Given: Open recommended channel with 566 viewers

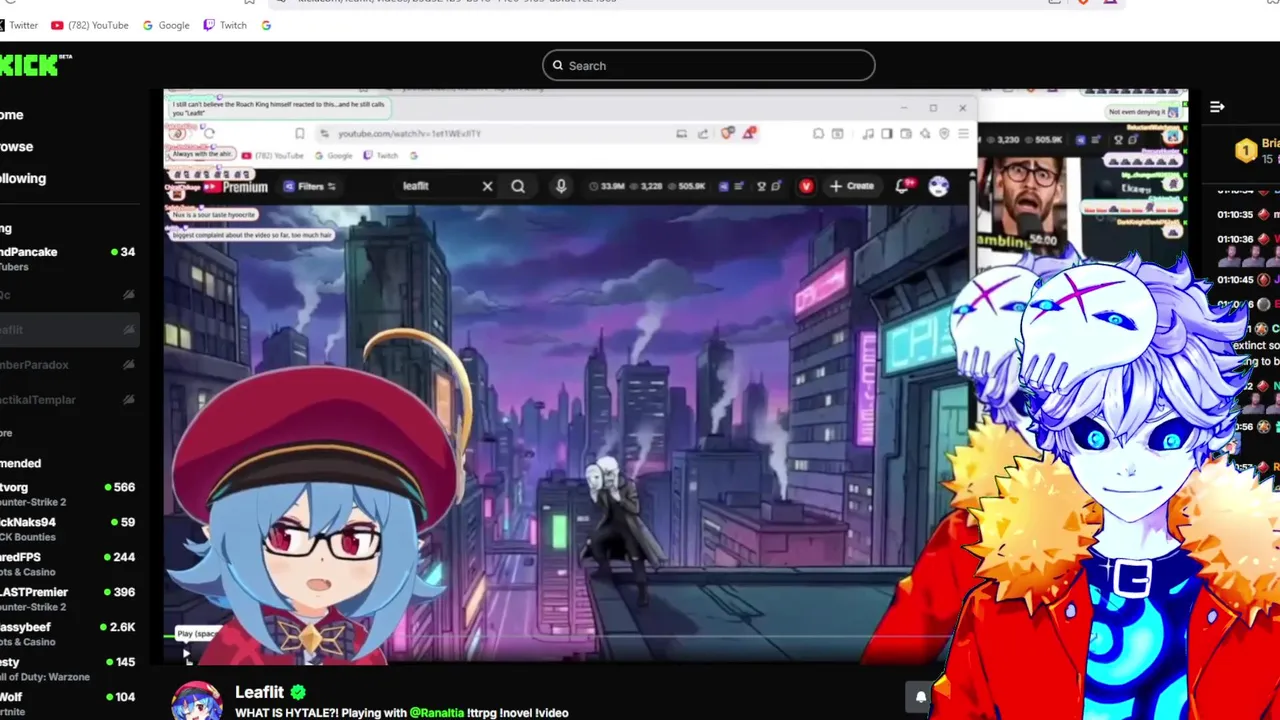Looking at the screenshot, I should (x=68, y=494).
